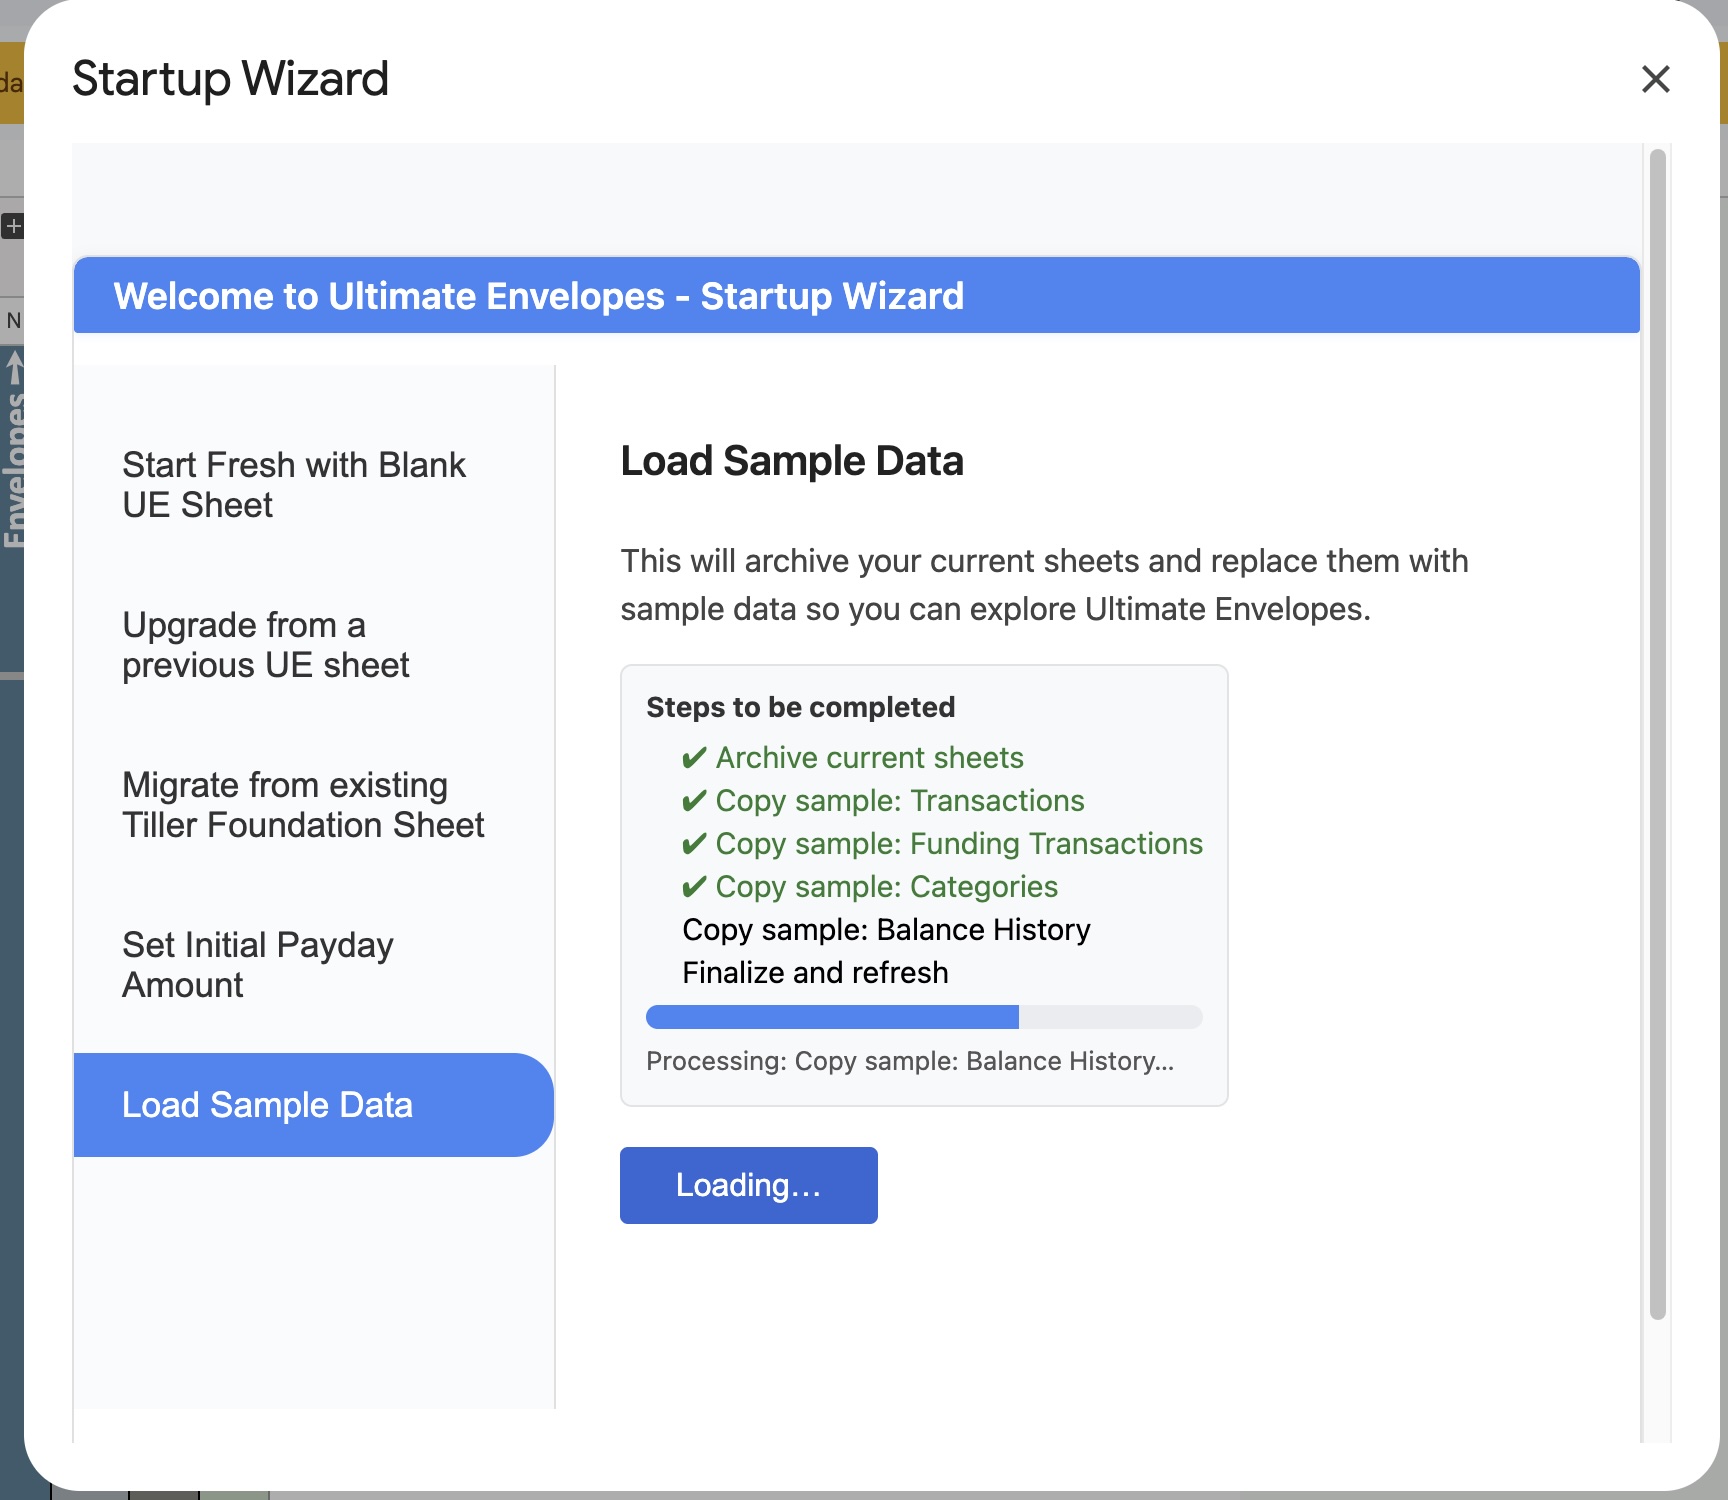Close the Startup Wizard dialog

click(x=1656, y=79)
